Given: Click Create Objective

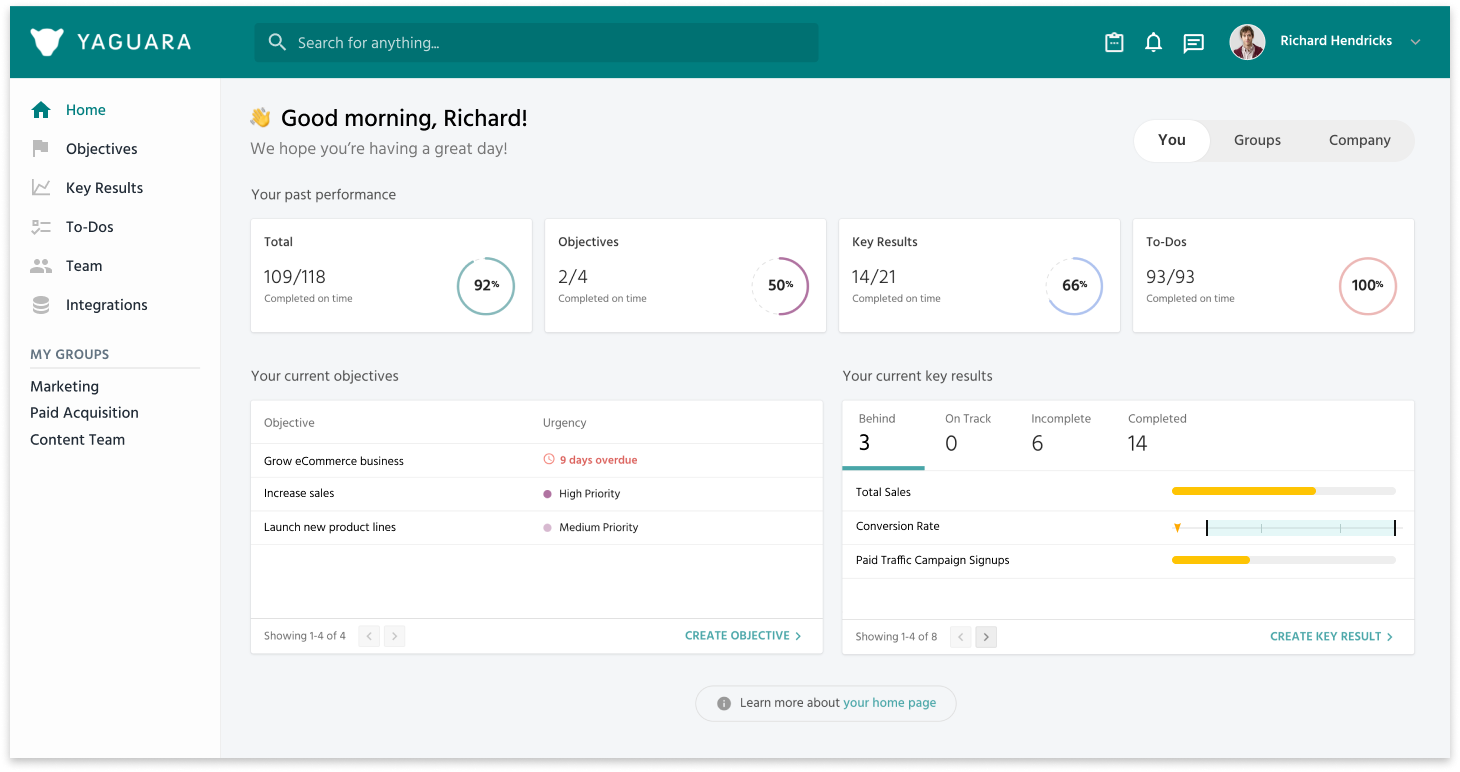Looking at the screenshot, I should (743, 636).
